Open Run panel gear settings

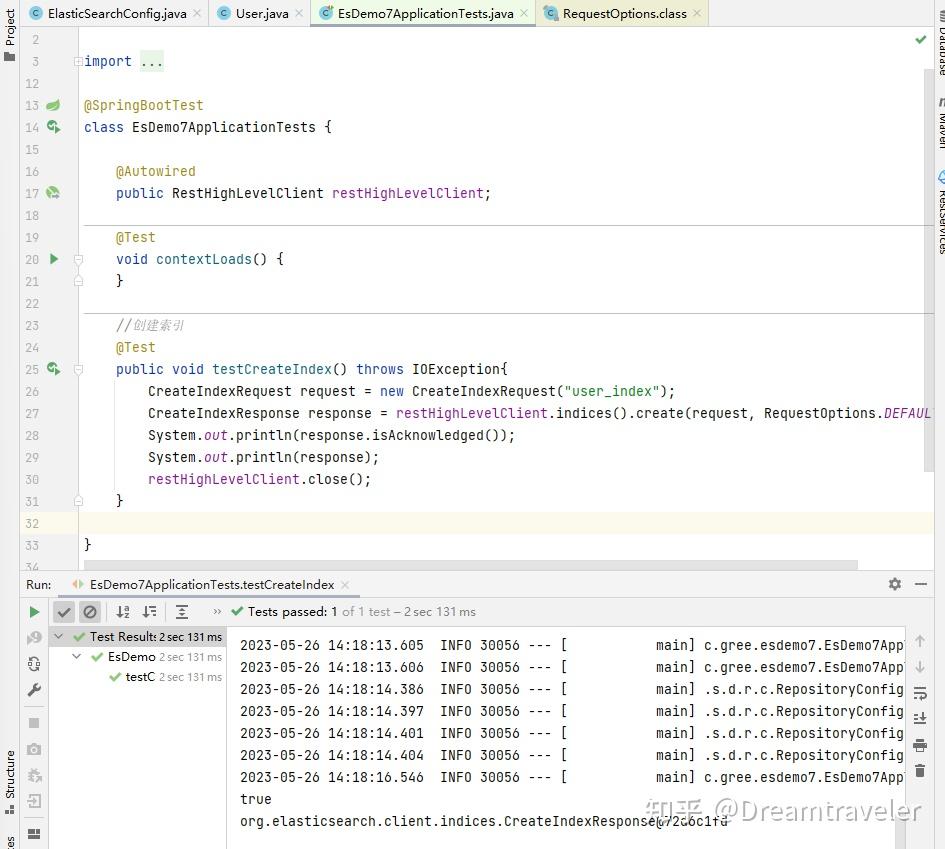pos(894,584)
